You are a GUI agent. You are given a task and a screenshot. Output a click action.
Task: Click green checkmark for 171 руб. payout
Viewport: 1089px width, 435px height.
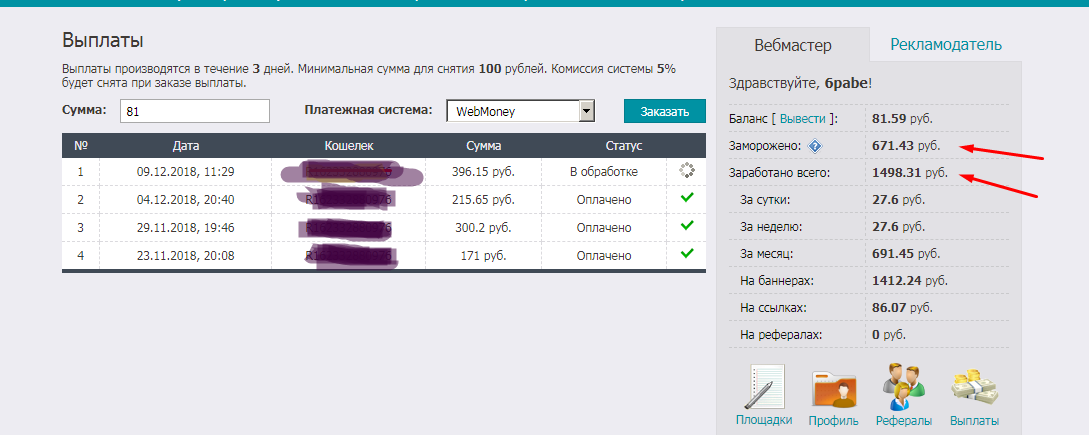coord(687,254)
